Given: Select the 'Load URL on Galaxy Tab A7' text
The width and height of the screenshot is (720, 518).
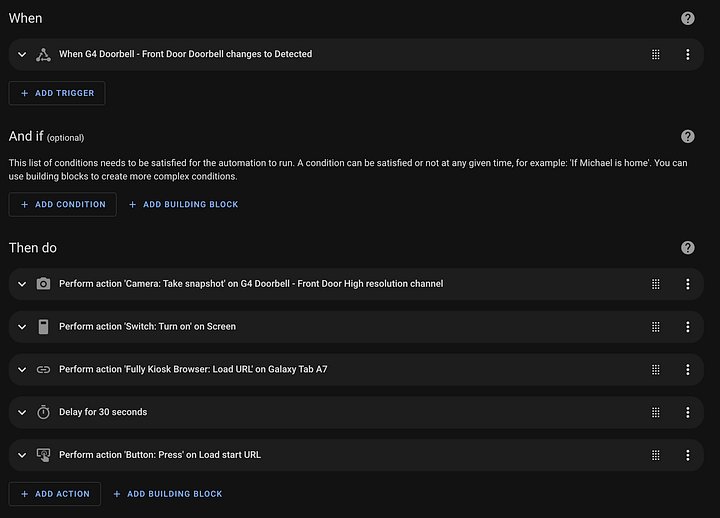Looking at the screenshot, I should click(x=270, y=369).
